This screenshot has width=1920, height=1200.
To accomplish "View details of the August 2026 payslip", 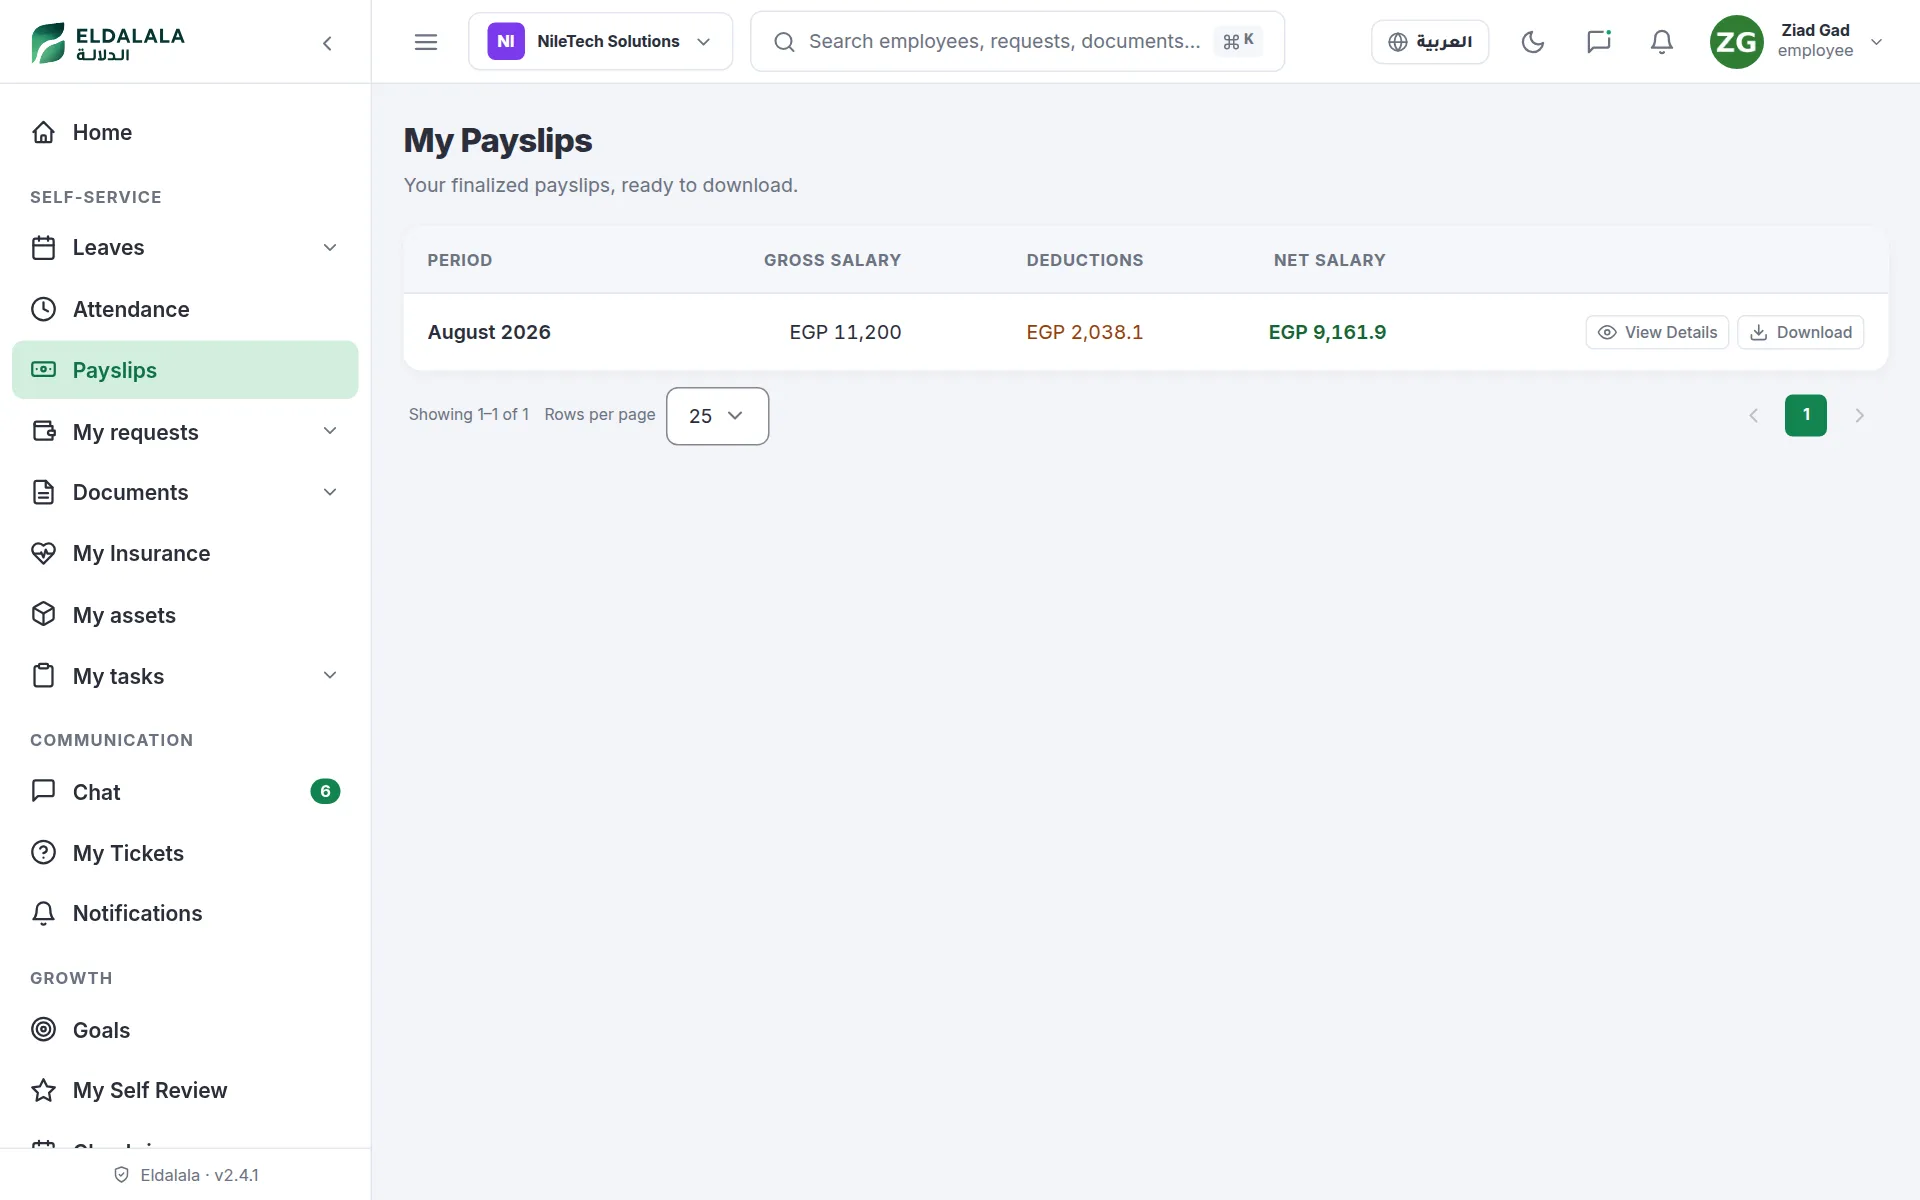I will pos(1657,332).
